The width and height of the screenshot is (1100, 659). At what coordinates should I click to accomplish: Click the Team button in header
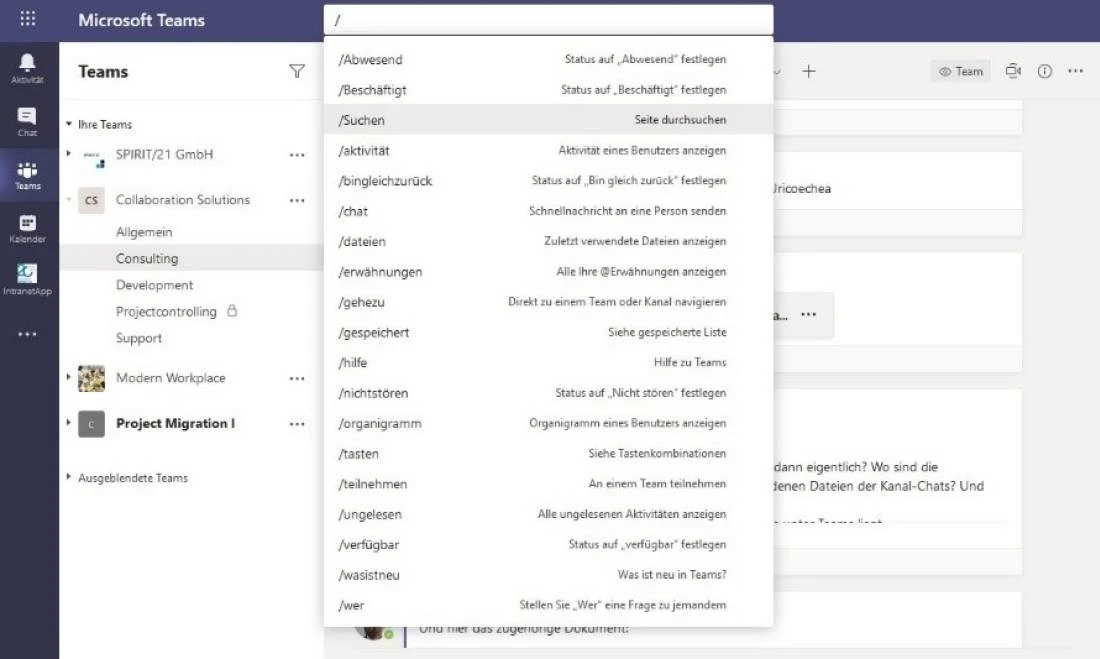tap(960, 71)
